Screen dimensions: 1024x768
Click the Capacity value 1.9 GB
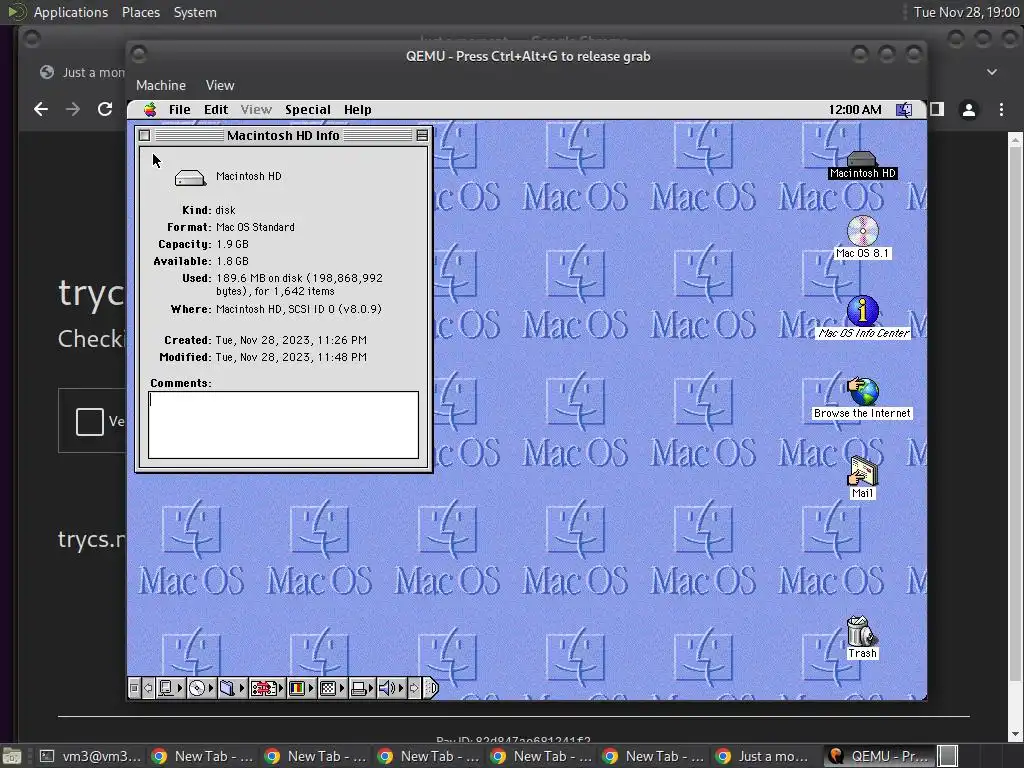coord(232,244)
